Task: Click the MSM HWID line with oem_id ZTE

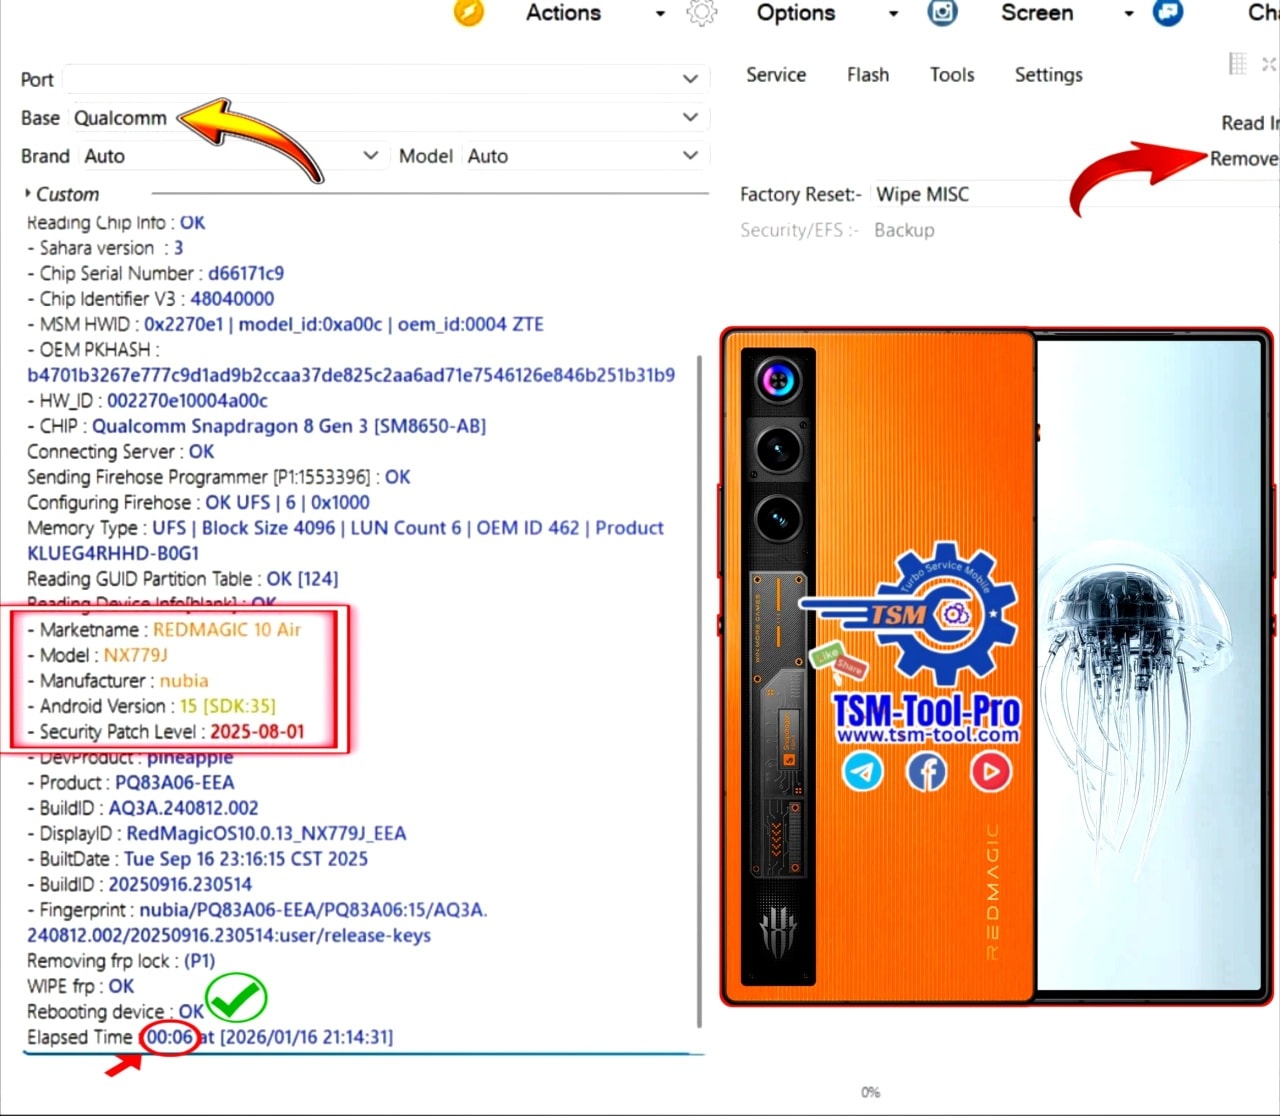Action: [x=285, y=324]
